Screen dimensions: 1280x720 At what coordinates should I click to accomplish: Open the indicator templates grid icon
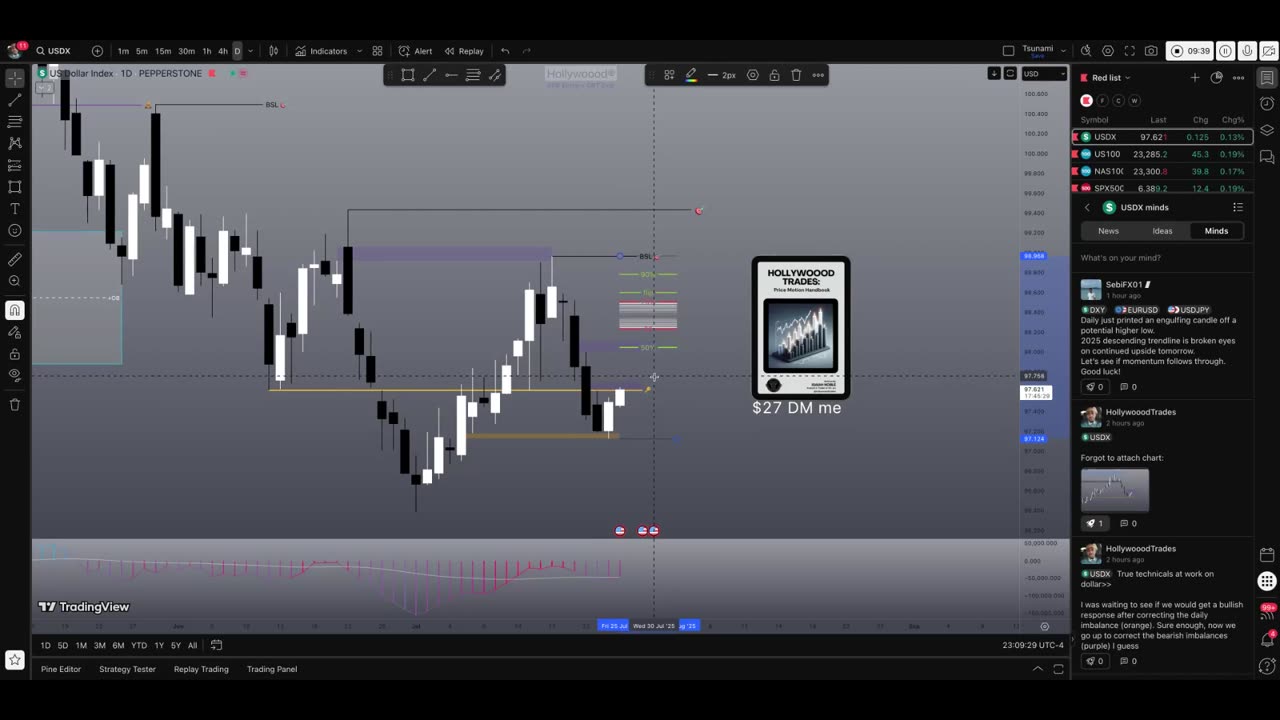377,51
